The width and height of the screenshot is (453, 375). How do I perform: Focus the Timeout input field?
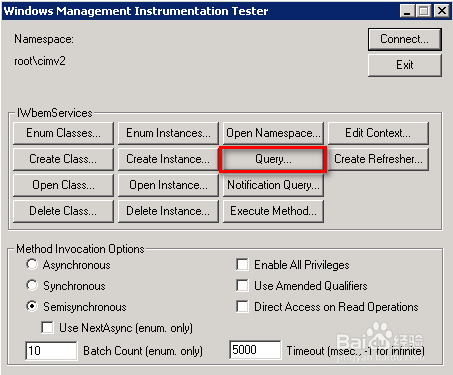click(x=255, y=350)
